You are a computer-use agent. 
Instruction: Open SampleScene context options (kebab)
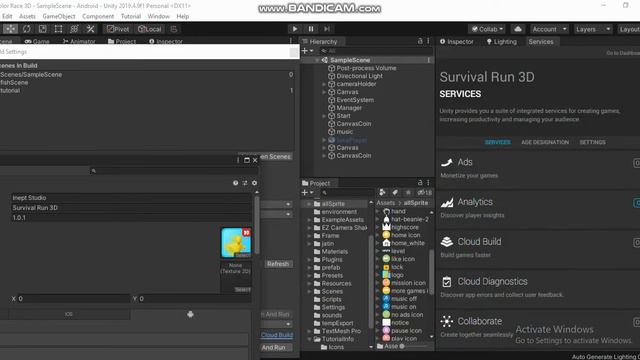(429, 60)
